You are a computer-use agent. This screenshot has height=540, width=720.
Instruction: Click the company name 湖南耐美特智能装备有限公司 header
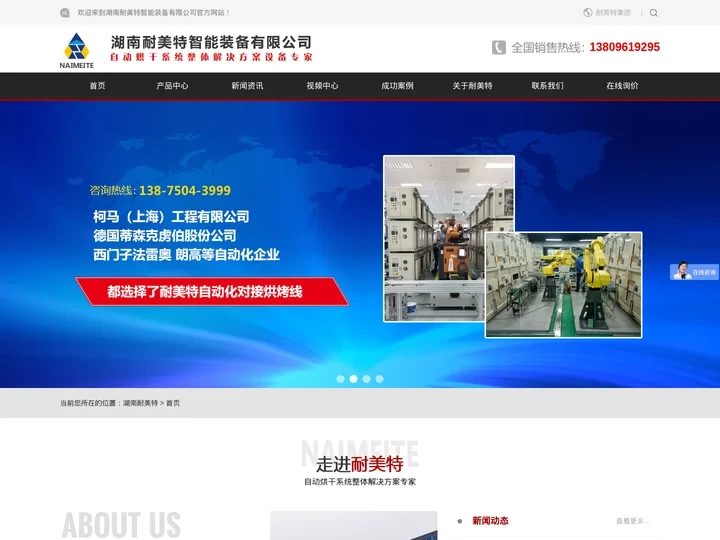pos(211,42)
